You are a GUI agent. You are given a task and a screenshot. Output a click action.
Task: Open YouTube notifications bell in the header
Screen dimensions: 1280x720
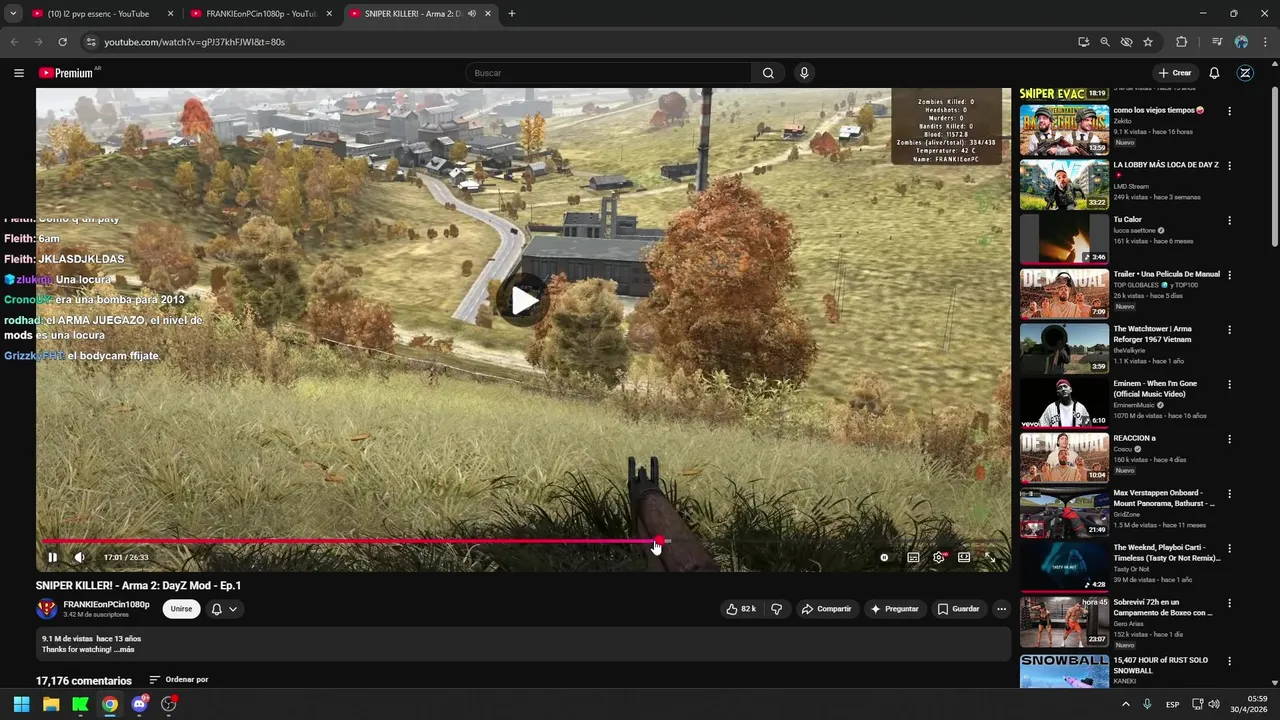[x=1214, y=73]
